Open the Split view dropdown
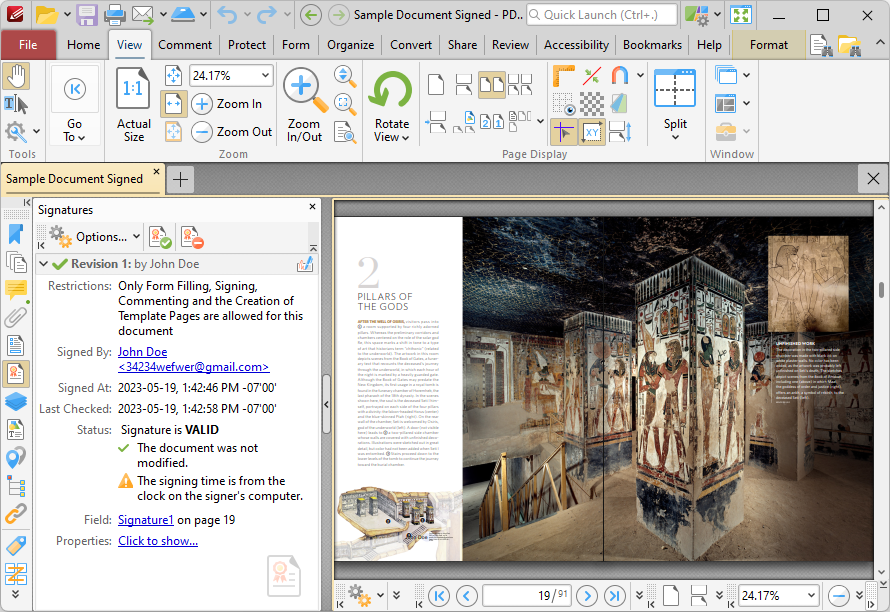Screen dimensions: 890x612 [675, 129]
